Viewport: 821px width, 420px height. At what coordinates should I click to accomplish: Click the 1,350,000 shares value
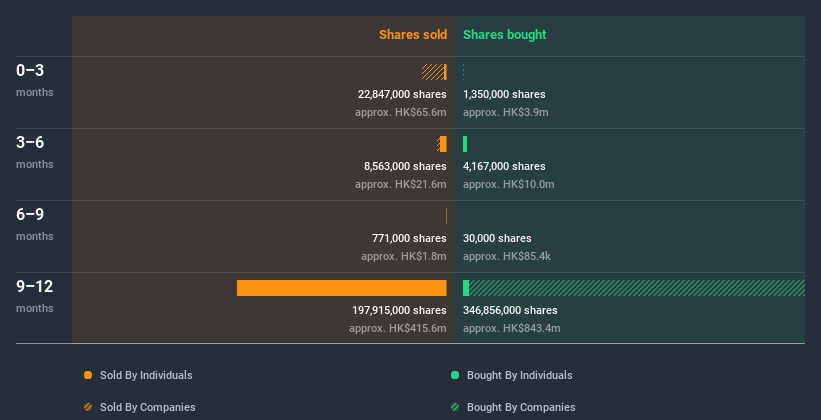tap(504, 94)
